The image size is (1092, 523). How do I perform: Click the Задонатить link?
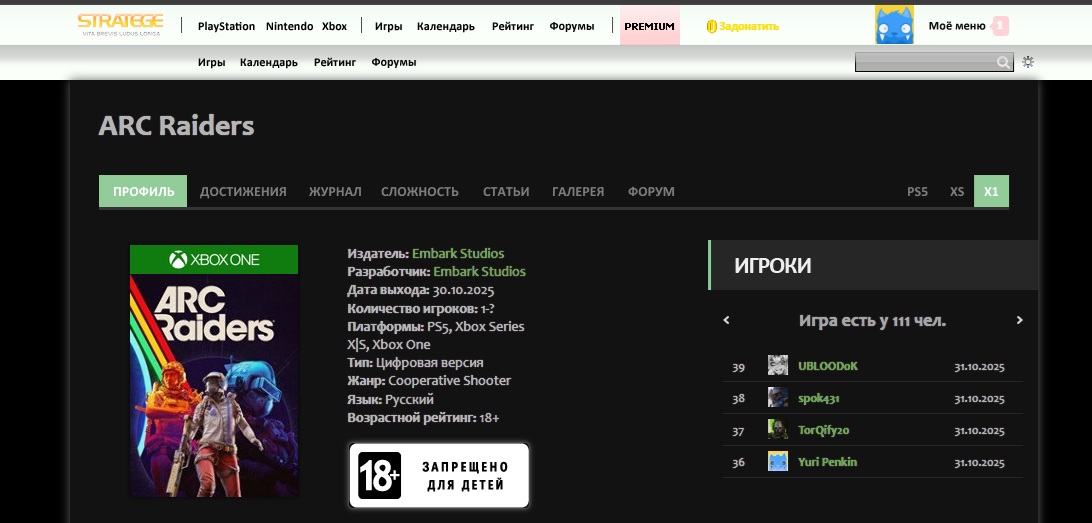(749, 26)
